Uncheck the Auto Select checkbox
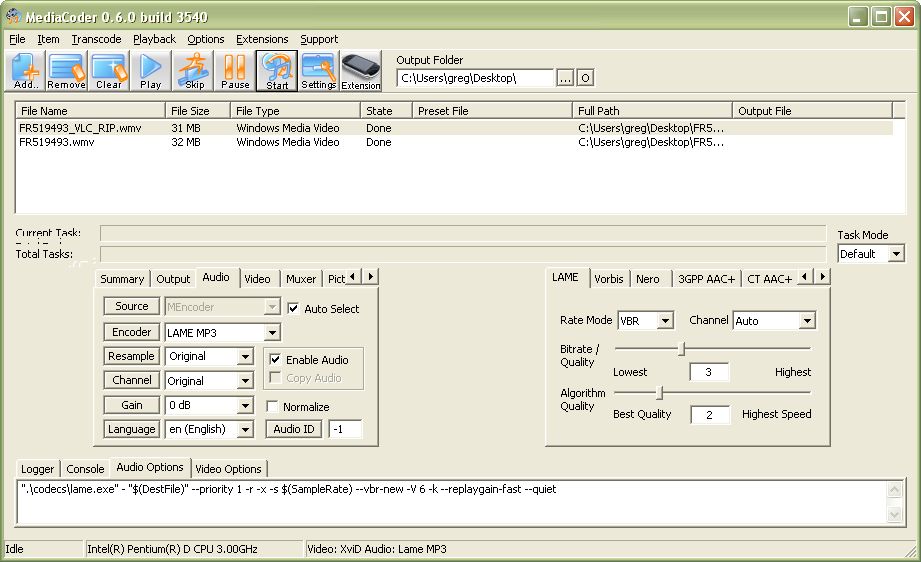The height and width of the screenshot is (562, 921). coord(293,309)
